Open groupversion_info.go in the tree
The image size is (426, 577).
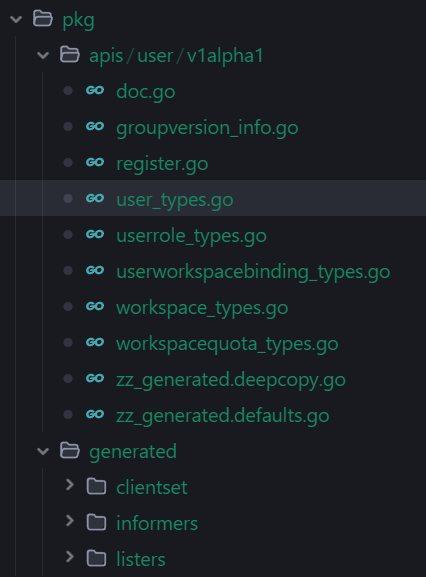(207, 127)
